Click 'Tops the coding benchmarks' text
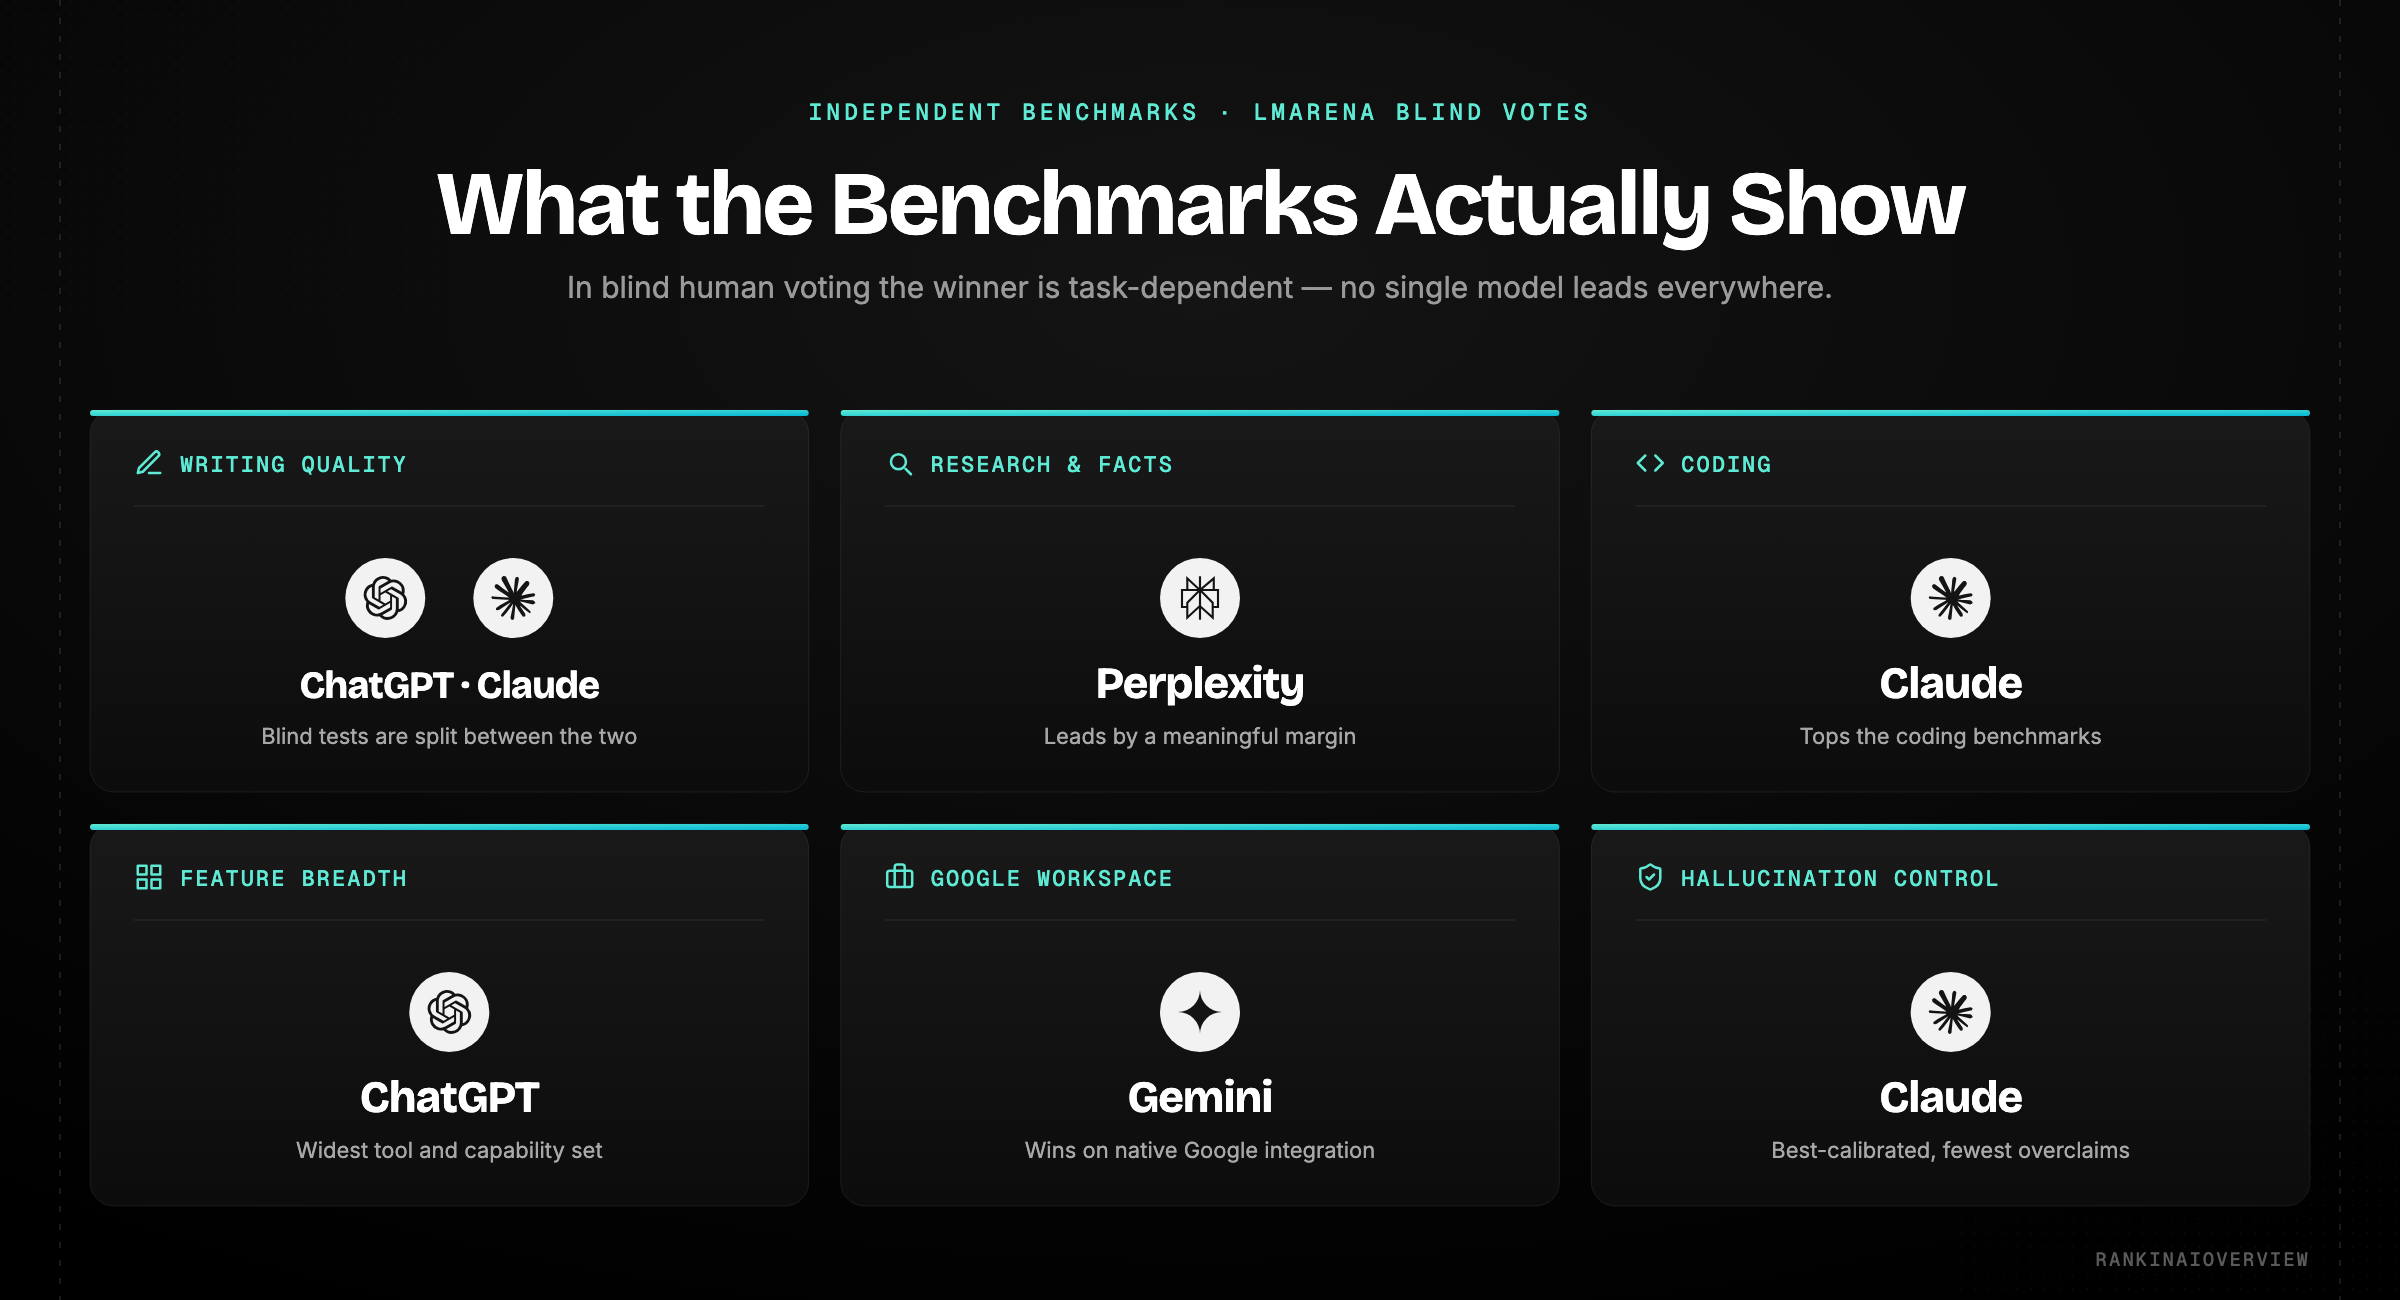The width and height of the screenshot is (2400, 1300). 1950,737
